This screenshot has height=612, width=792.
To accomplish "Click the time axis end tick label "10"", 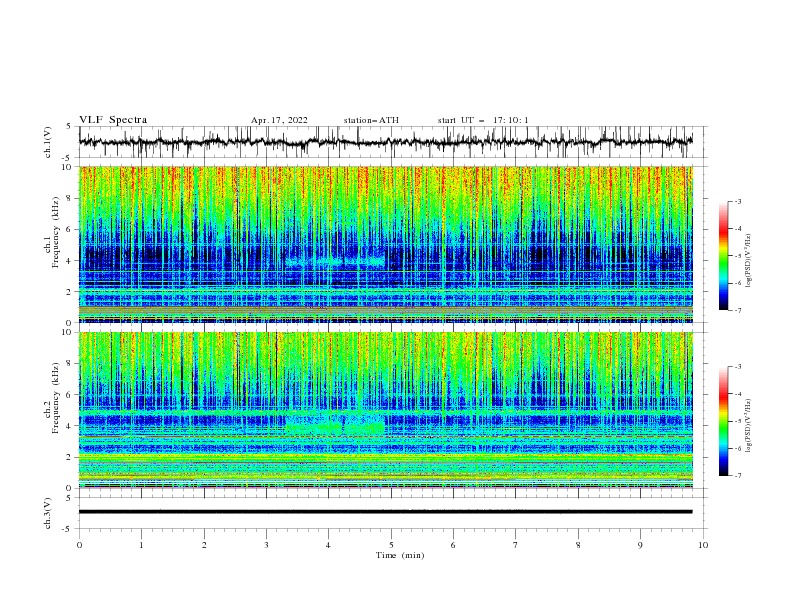I will [703, 545].
